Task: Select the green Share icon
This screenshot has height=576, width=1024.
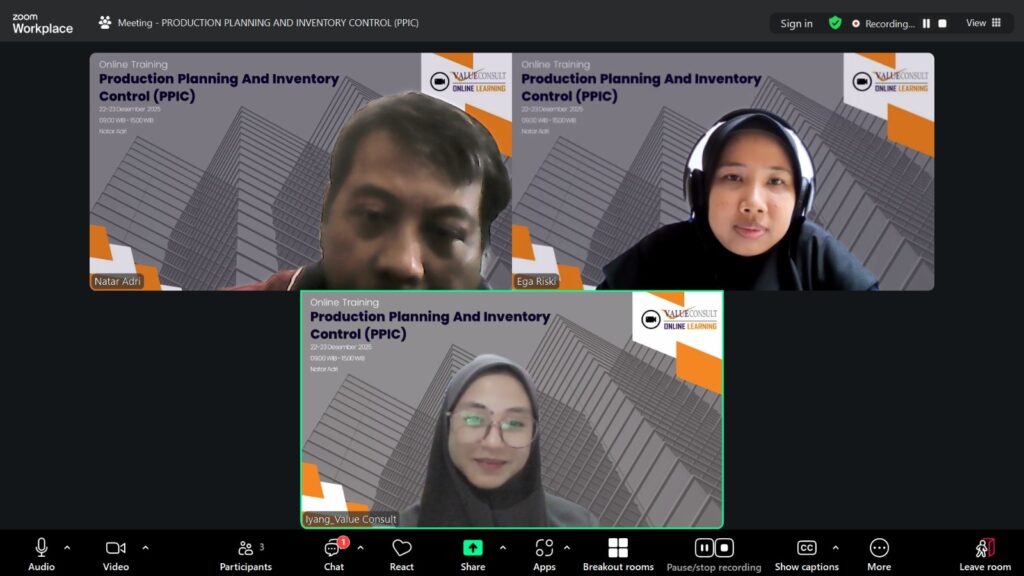Action: point(471,548)
